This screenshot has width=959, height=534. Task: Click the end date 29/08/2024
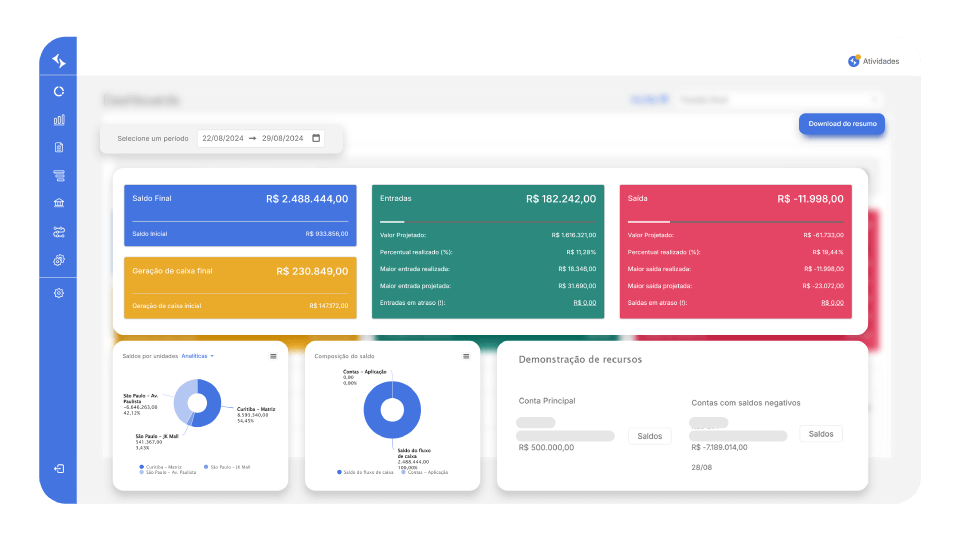[283, 138]
